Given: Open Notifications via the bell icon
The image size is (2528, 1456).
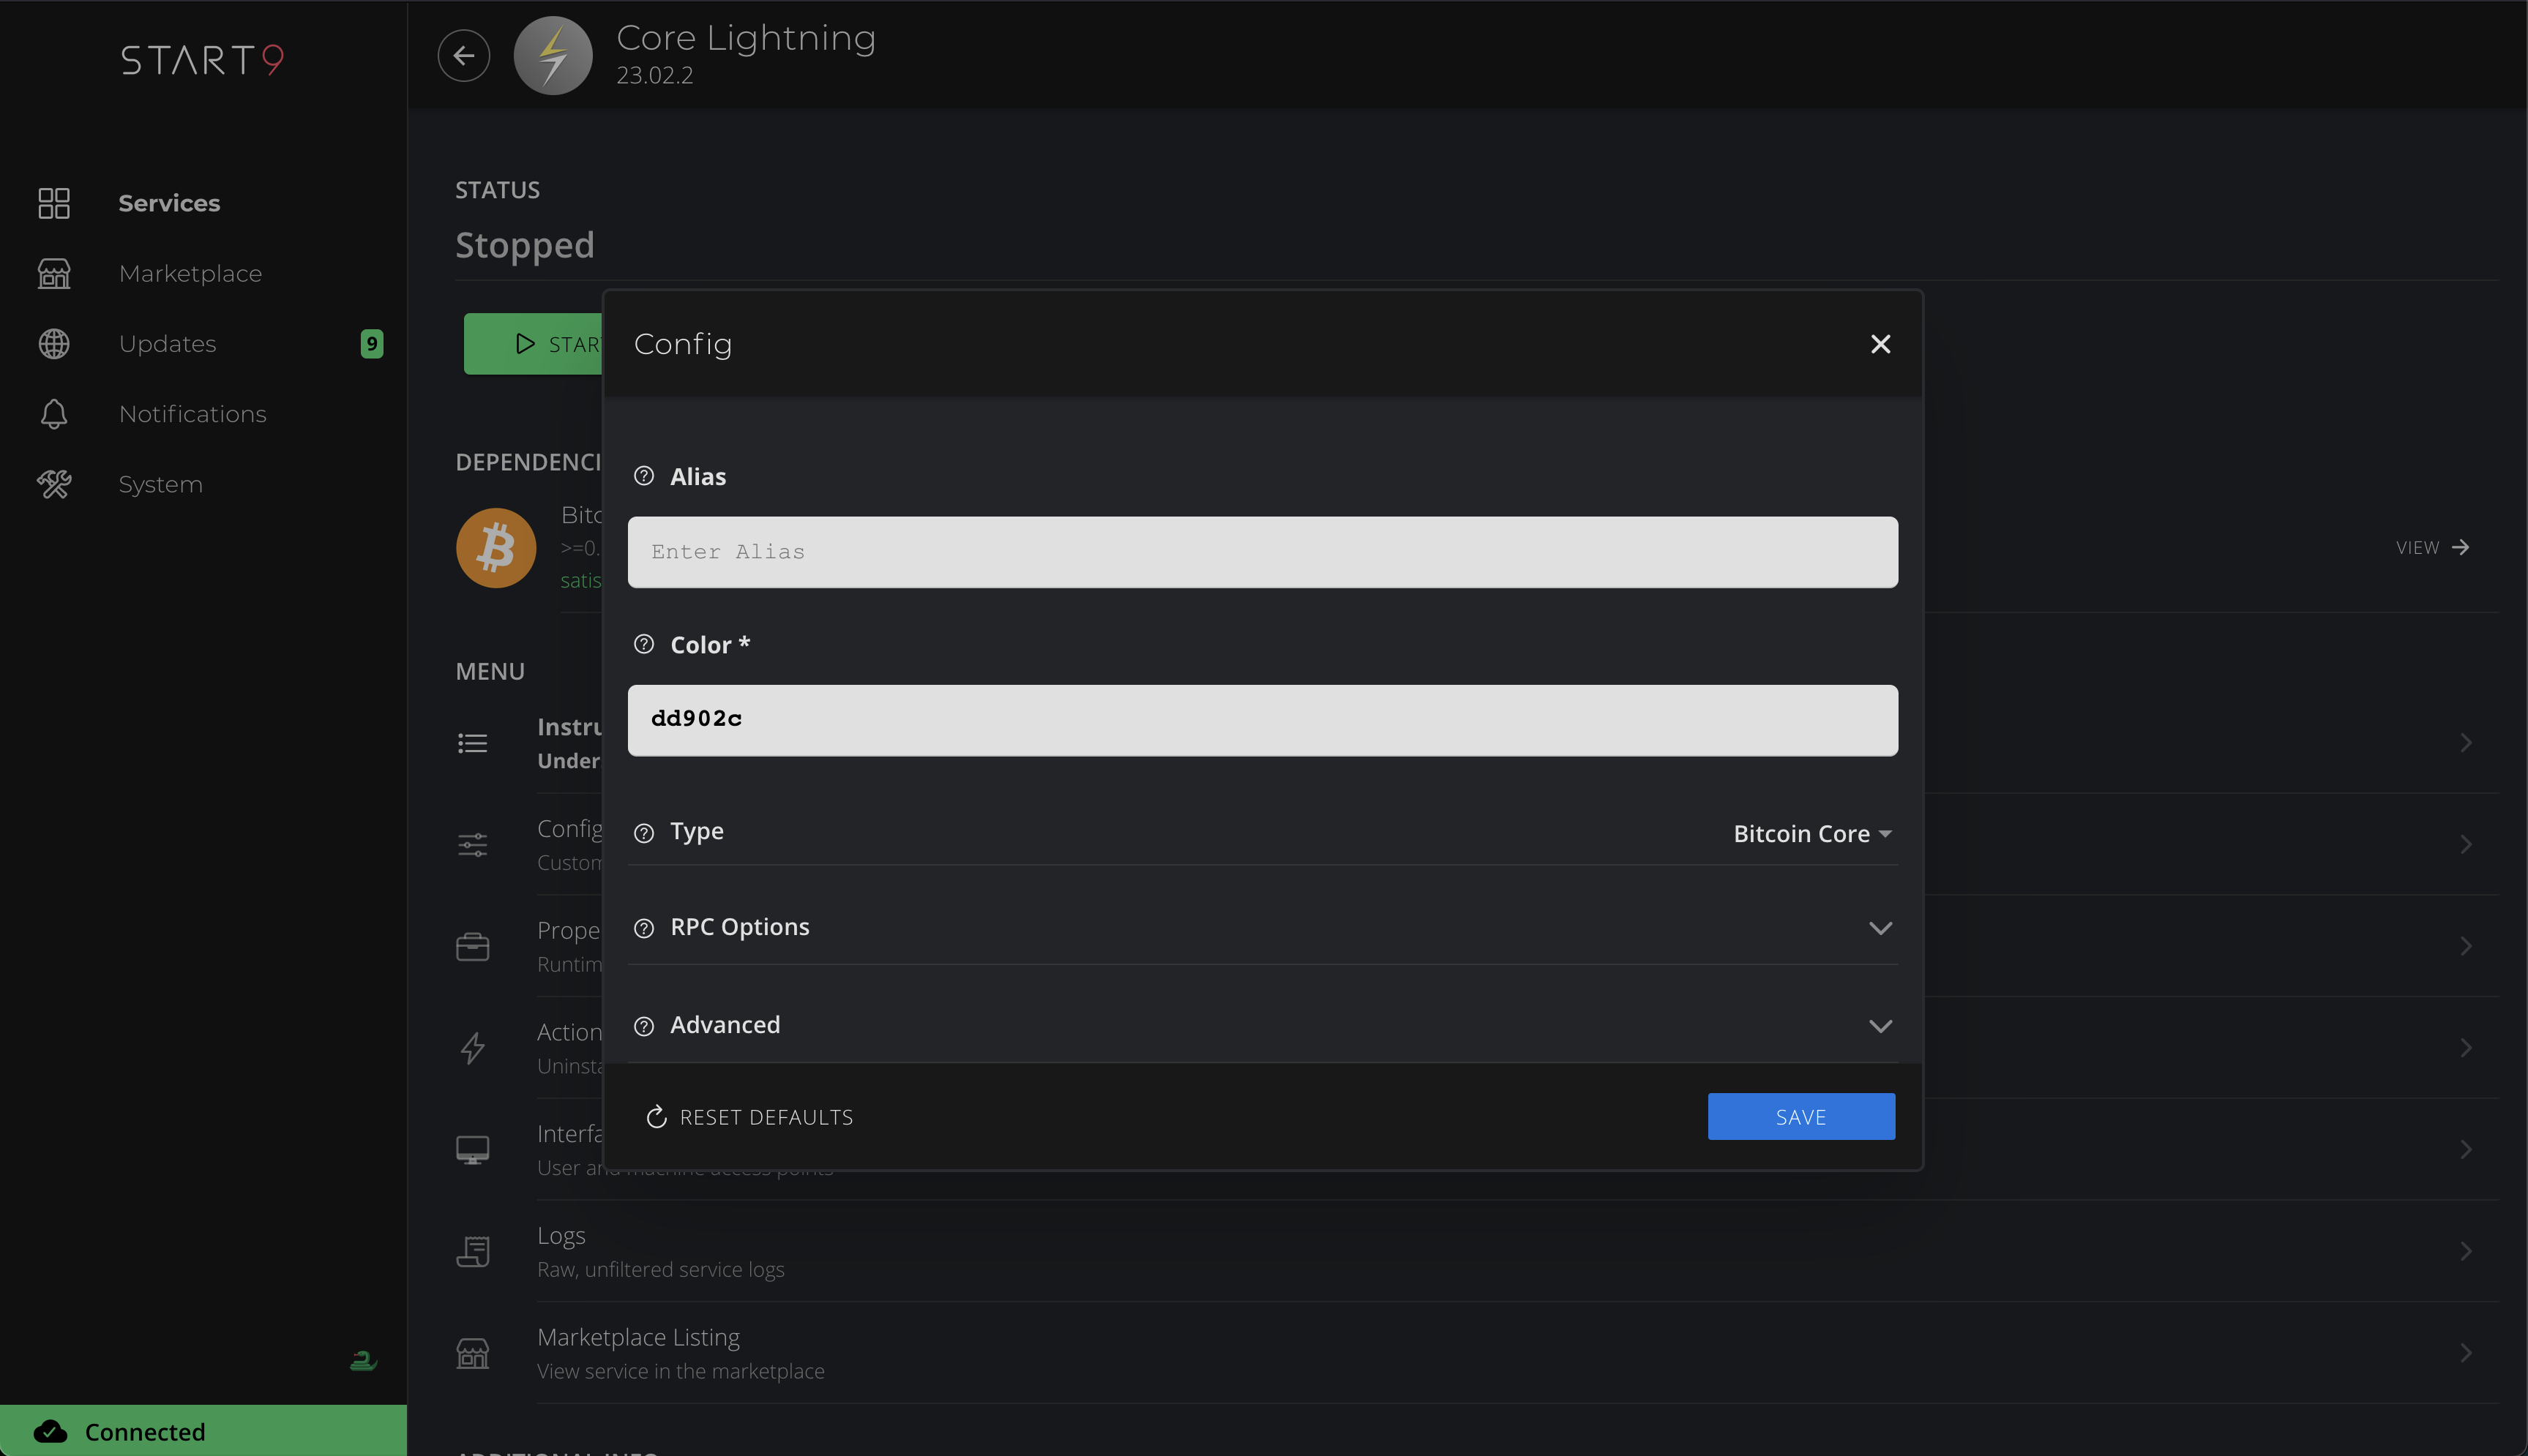Looking at the screenshot, I should (x=54, y=413).
